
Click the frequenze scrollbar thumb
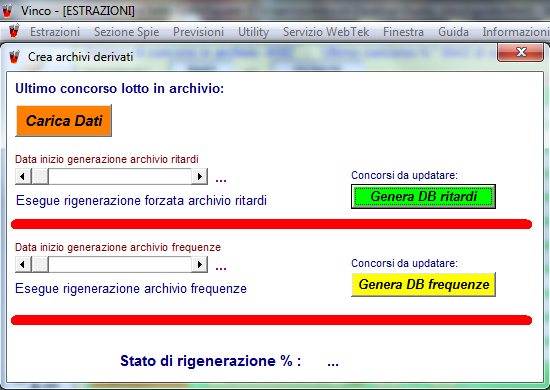[40, 264]
